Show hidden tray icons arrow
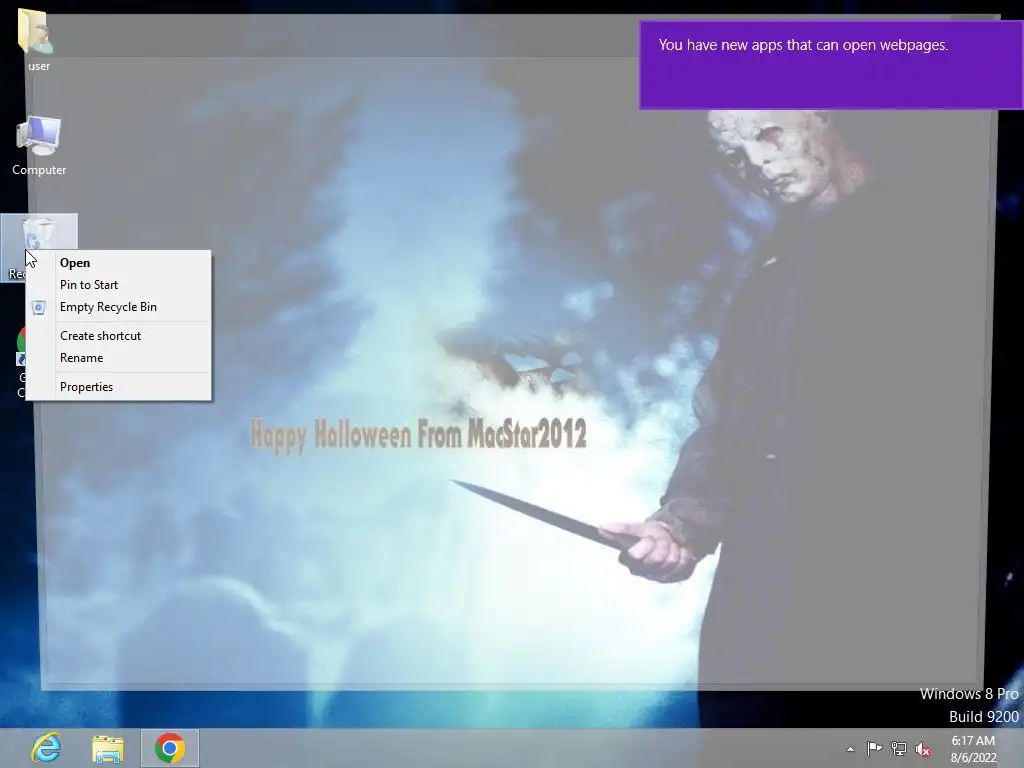The image size is (1024, 768). tap(850, 749)
